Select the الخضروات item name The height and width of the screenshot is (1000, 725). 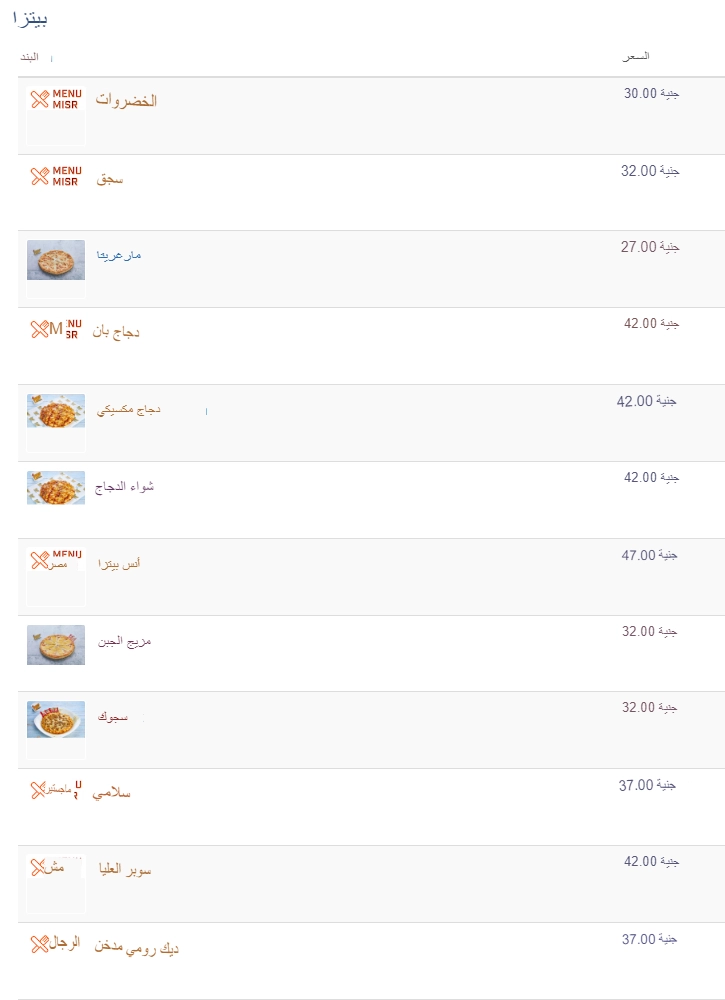click(x=126, y=101)
